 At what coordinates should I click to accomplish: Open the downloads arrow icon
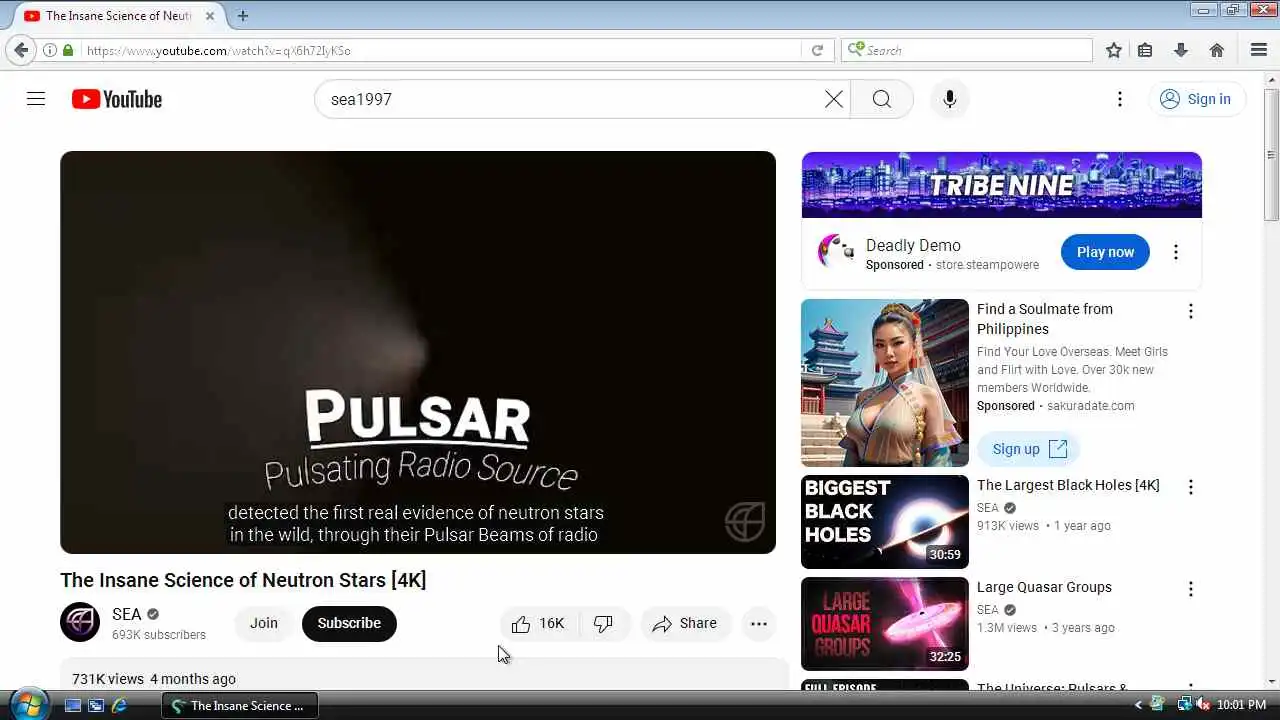(1181, 50)
